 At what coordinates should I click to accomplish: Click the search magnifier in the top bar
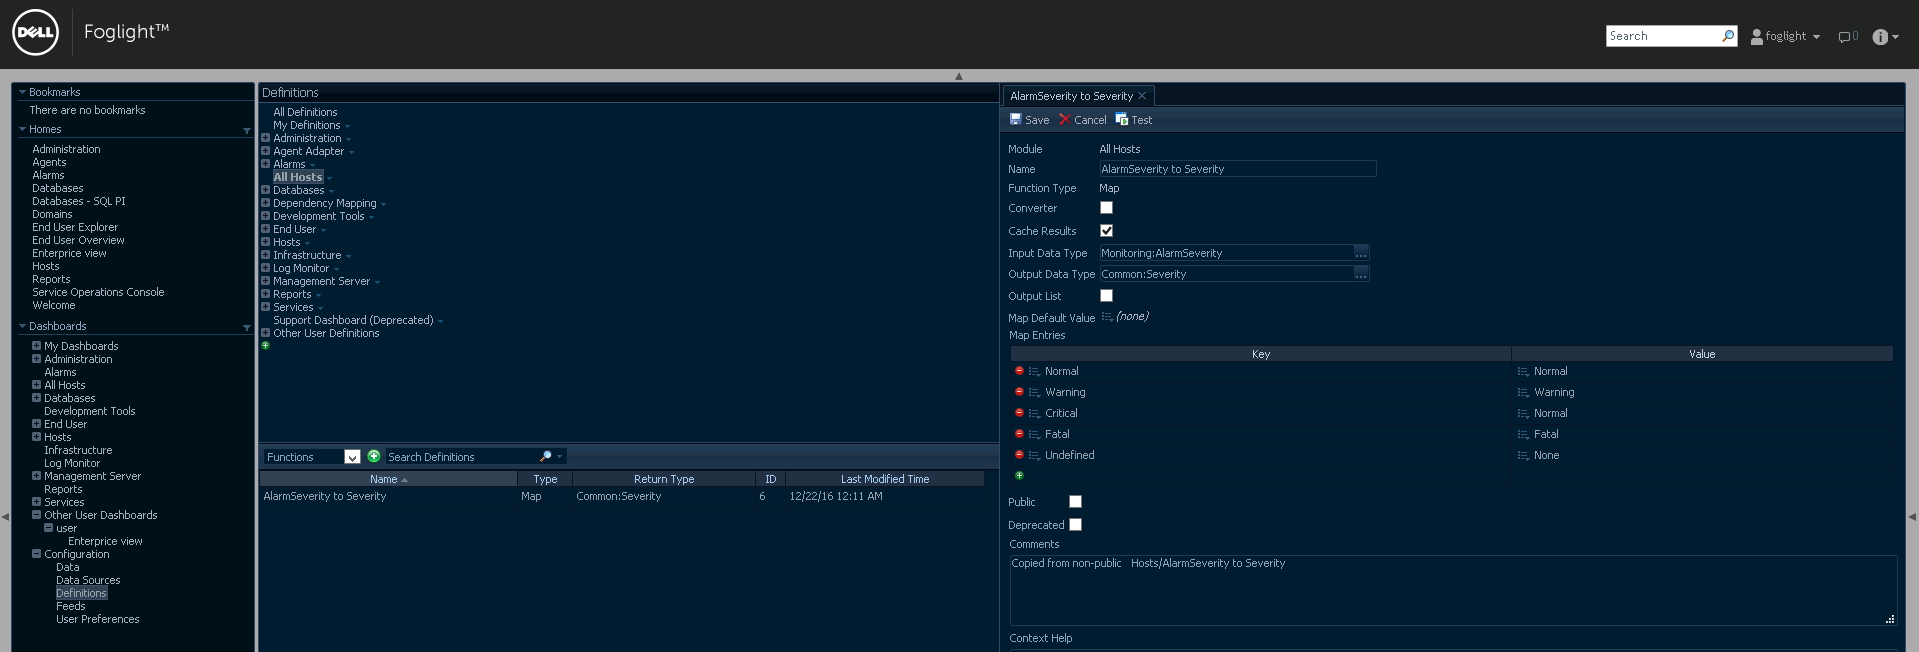(1728, 36)
